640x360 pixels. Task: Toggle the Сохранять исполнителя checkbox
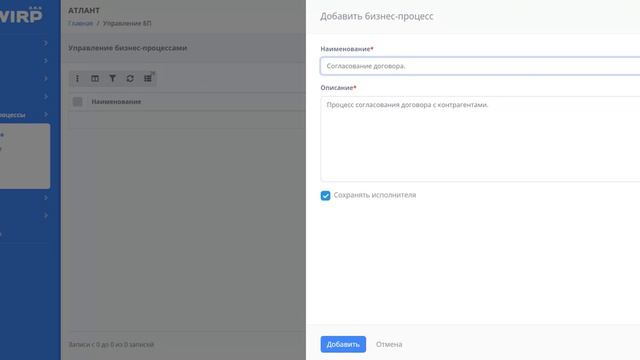pyautogui.click(x=325, y=196)
